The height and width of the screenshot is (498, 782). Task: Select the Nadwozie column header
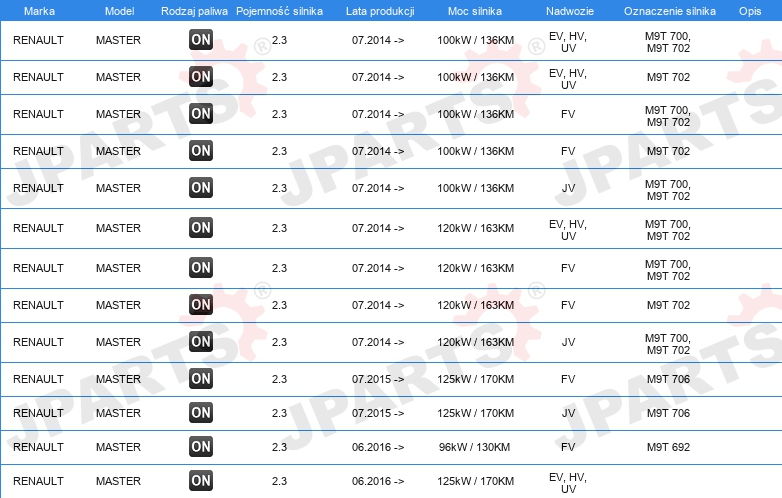[x=570, y=11]
